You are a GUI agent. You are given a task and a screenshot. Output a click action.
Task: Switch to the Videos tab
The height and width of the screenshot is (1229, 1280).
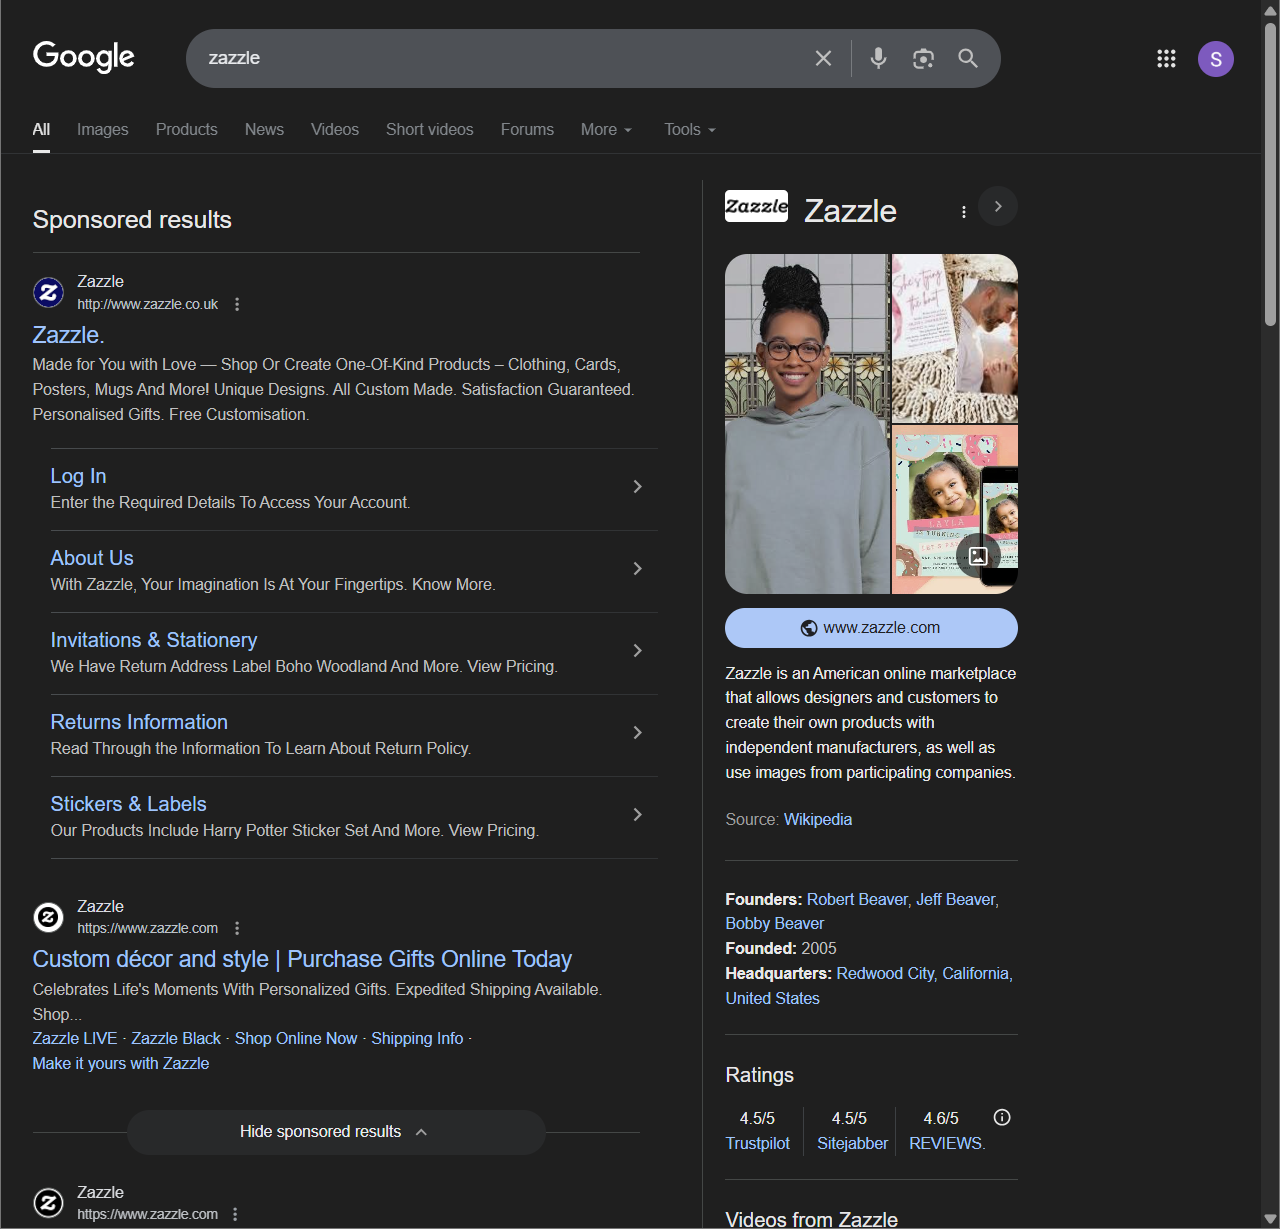[x=335, y=130]
